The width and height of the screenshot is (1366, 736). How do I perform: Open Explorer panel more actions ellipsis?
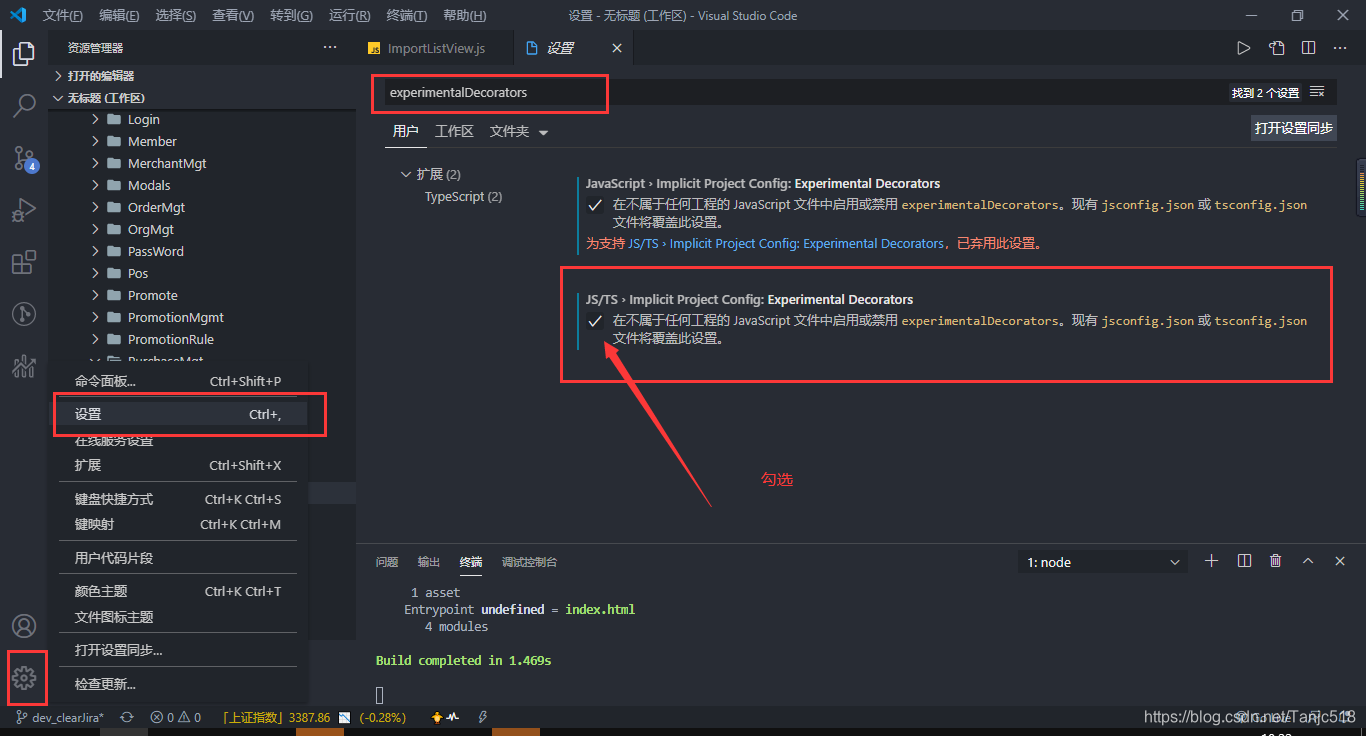coord(330,48)
